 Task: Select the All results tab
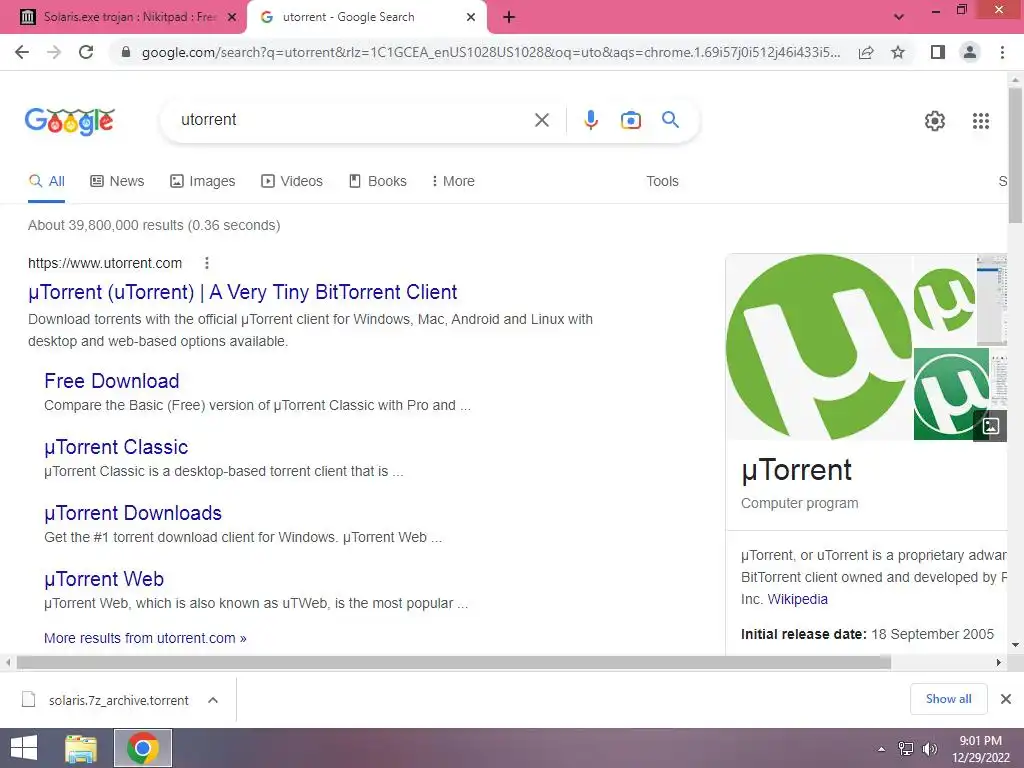pos(46,182)
